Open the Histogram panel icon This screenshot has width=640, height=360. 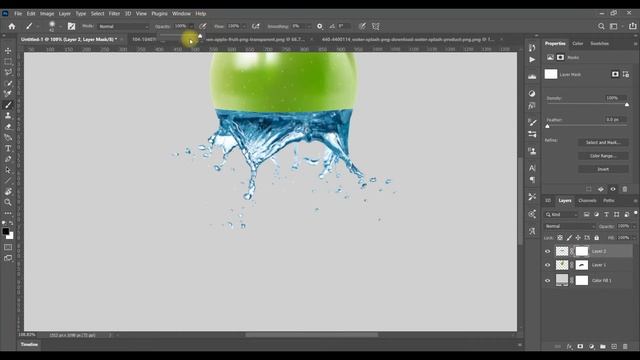532,76
